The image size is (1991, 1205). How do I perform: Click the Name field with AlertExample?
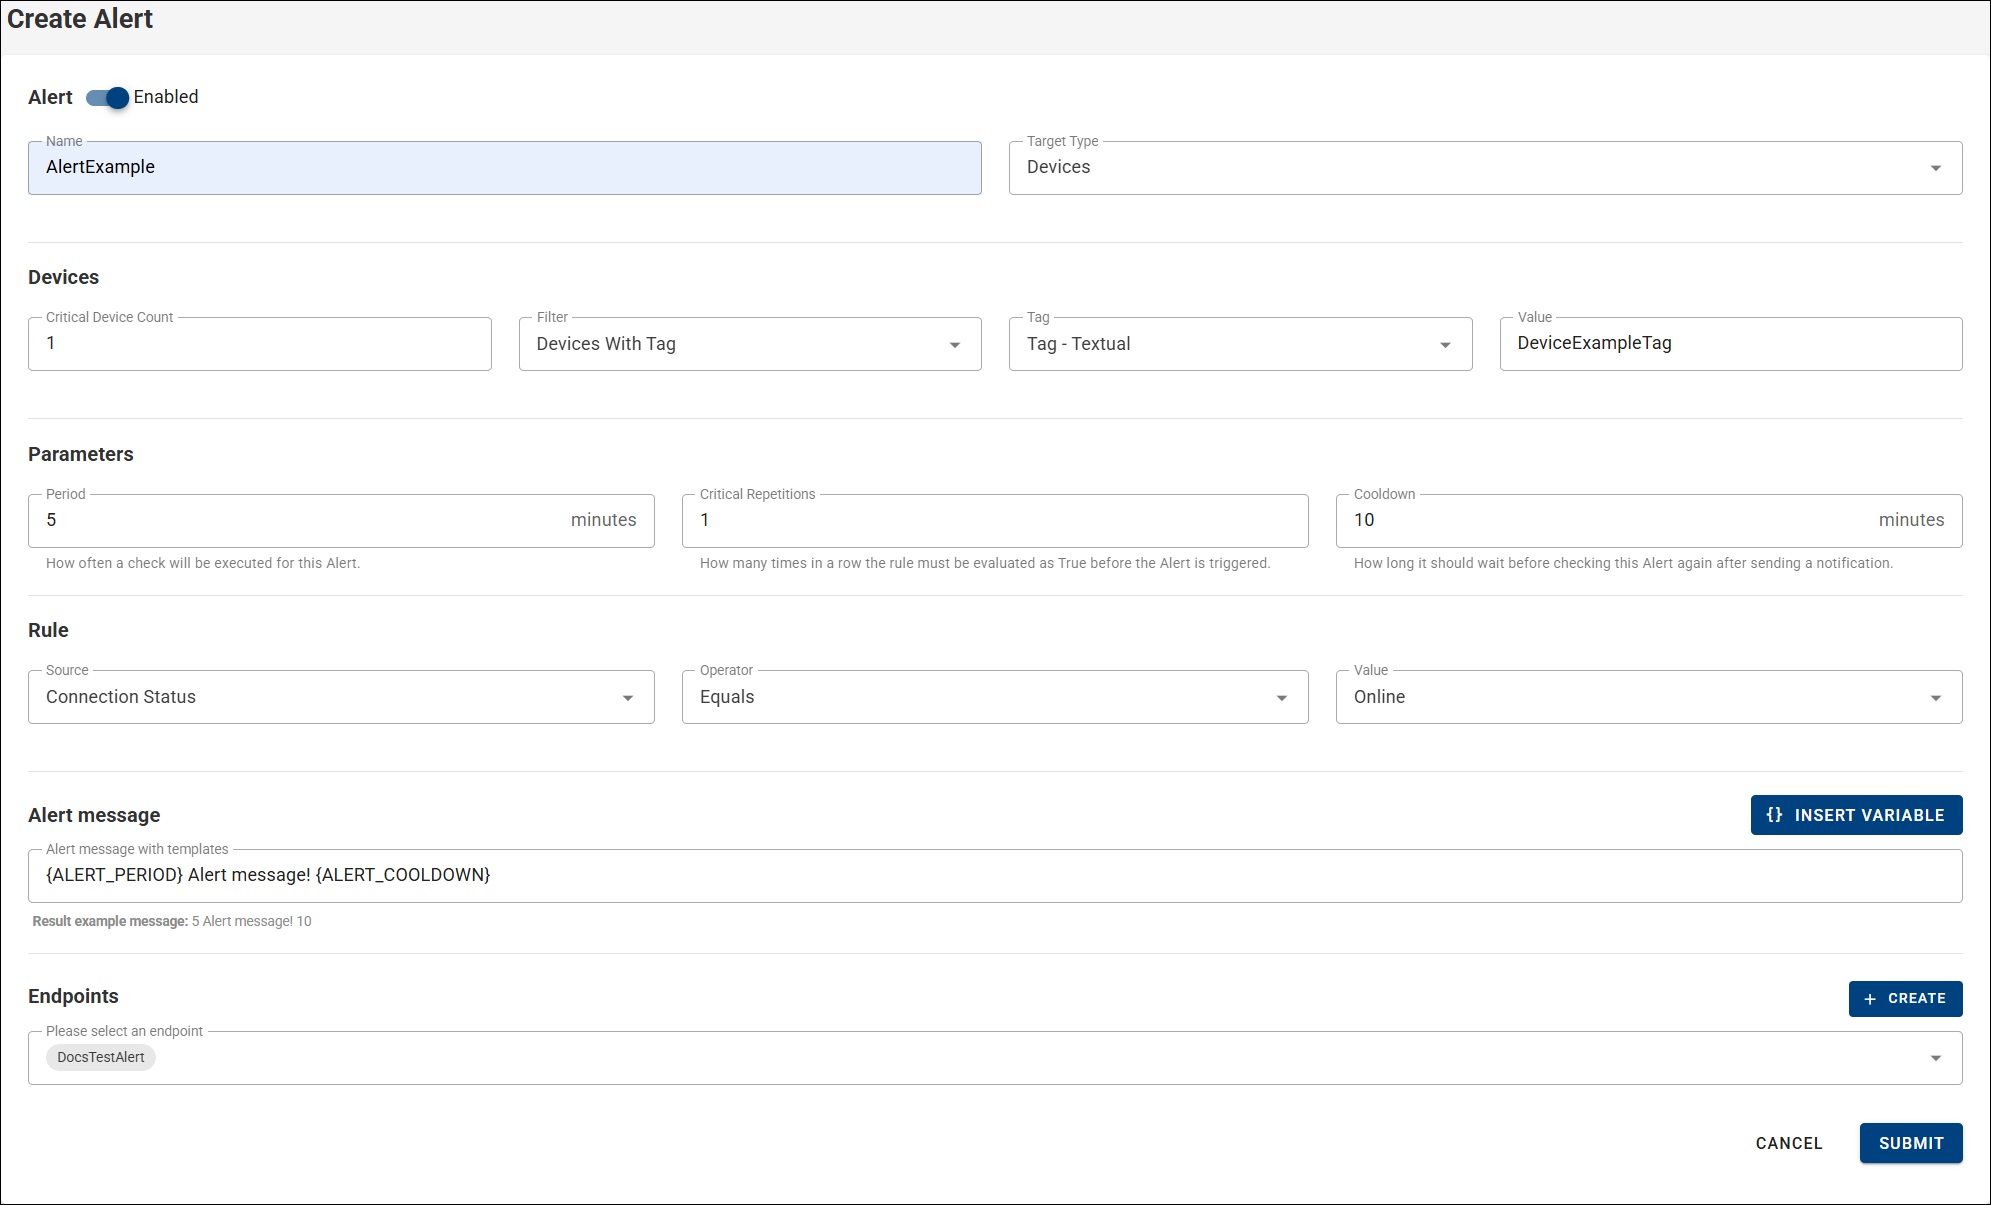505,167
